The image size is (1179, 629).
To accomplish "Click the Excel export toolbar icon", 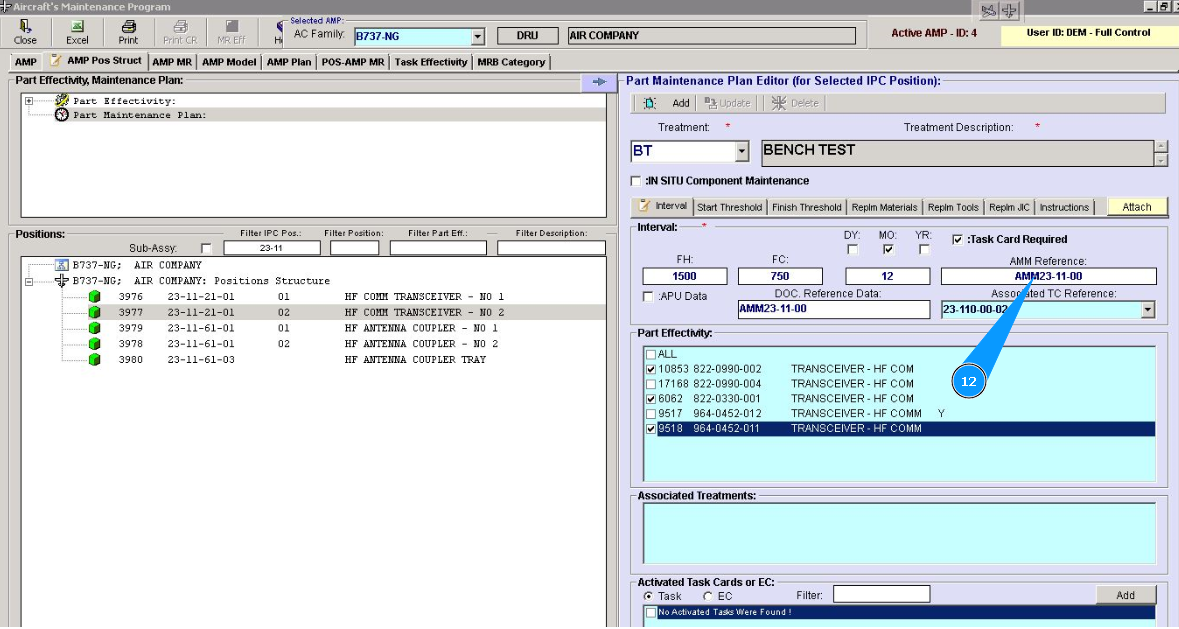I will click(77, 32).
